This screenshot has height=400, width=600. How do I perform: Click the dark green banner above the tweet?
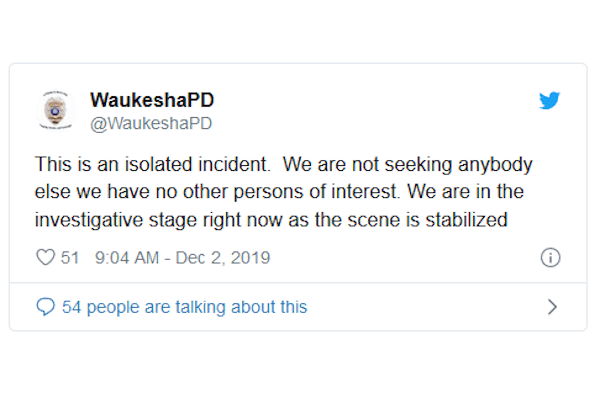300,27
